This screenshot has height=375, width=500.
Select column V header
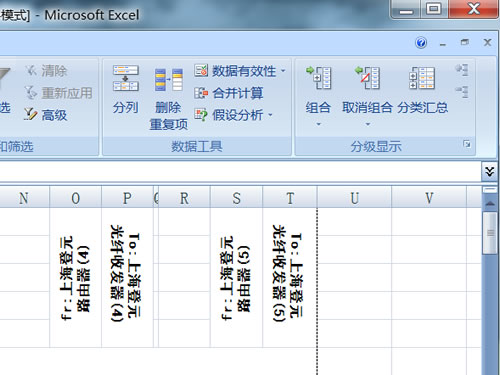429,198
